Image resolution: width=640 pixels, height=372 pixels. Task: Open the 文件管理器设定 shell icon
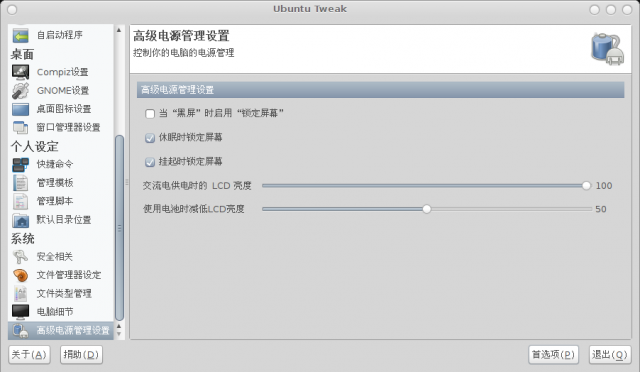coord(20,275)
